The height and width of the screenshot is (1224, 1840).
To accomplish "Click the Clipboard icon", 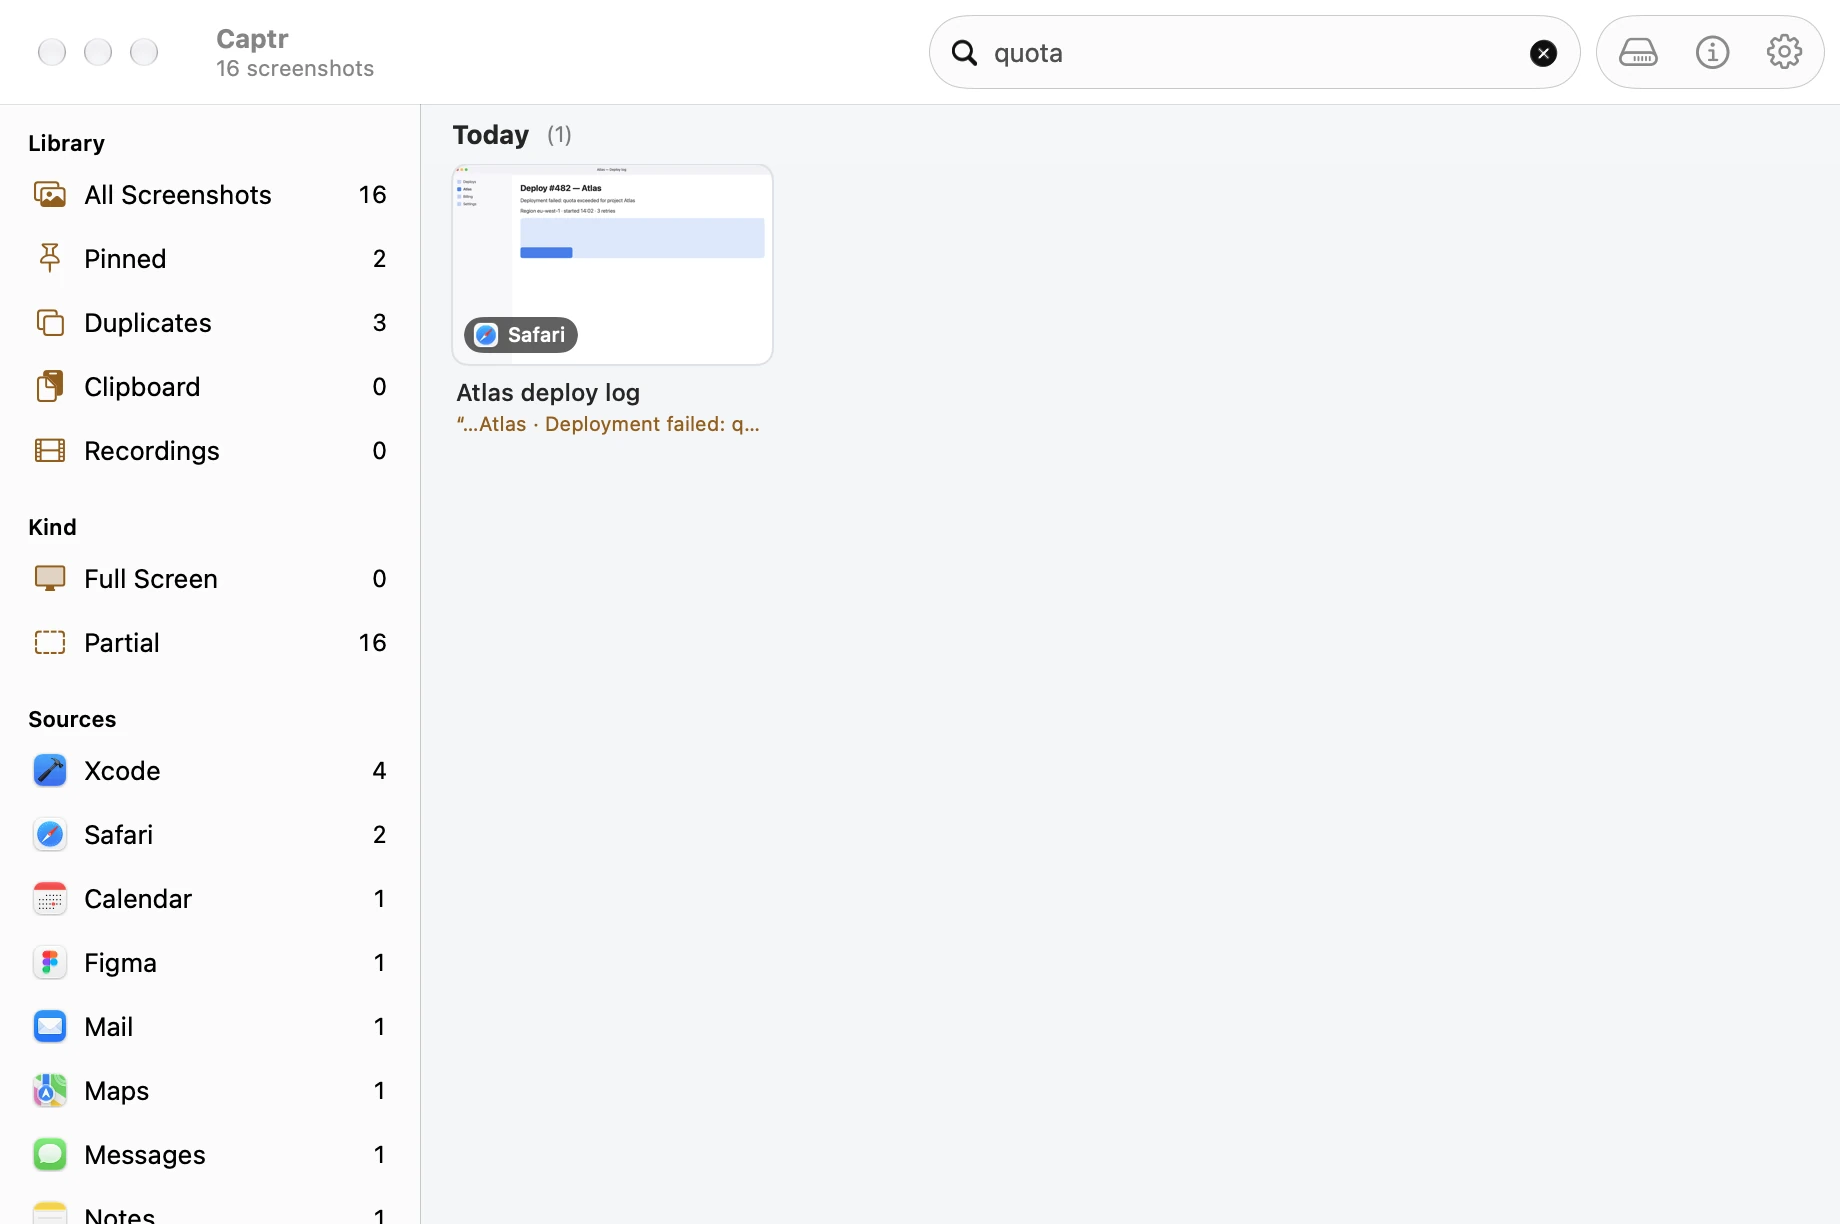I will [50, 386].
